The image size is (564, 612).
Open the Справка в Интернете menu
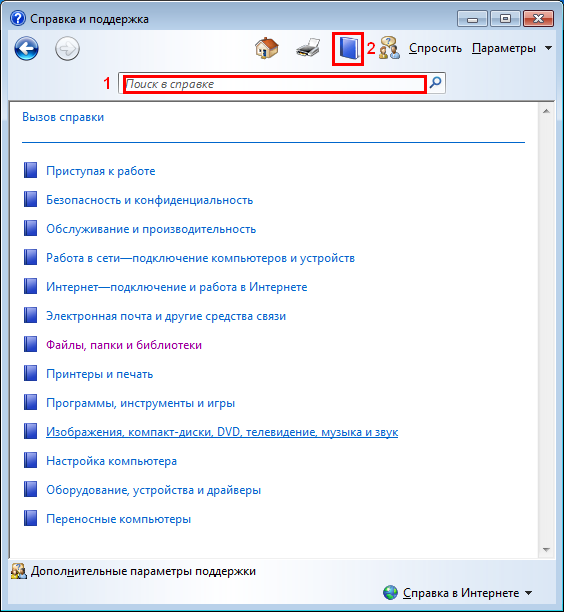click(x=461, y=593)
